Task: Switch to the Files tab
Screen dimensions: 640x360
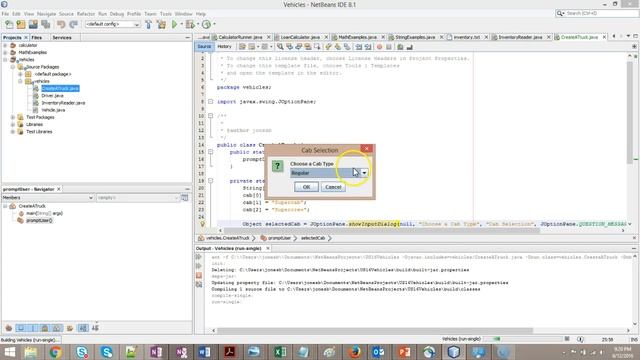Action: tap(37, 38)
